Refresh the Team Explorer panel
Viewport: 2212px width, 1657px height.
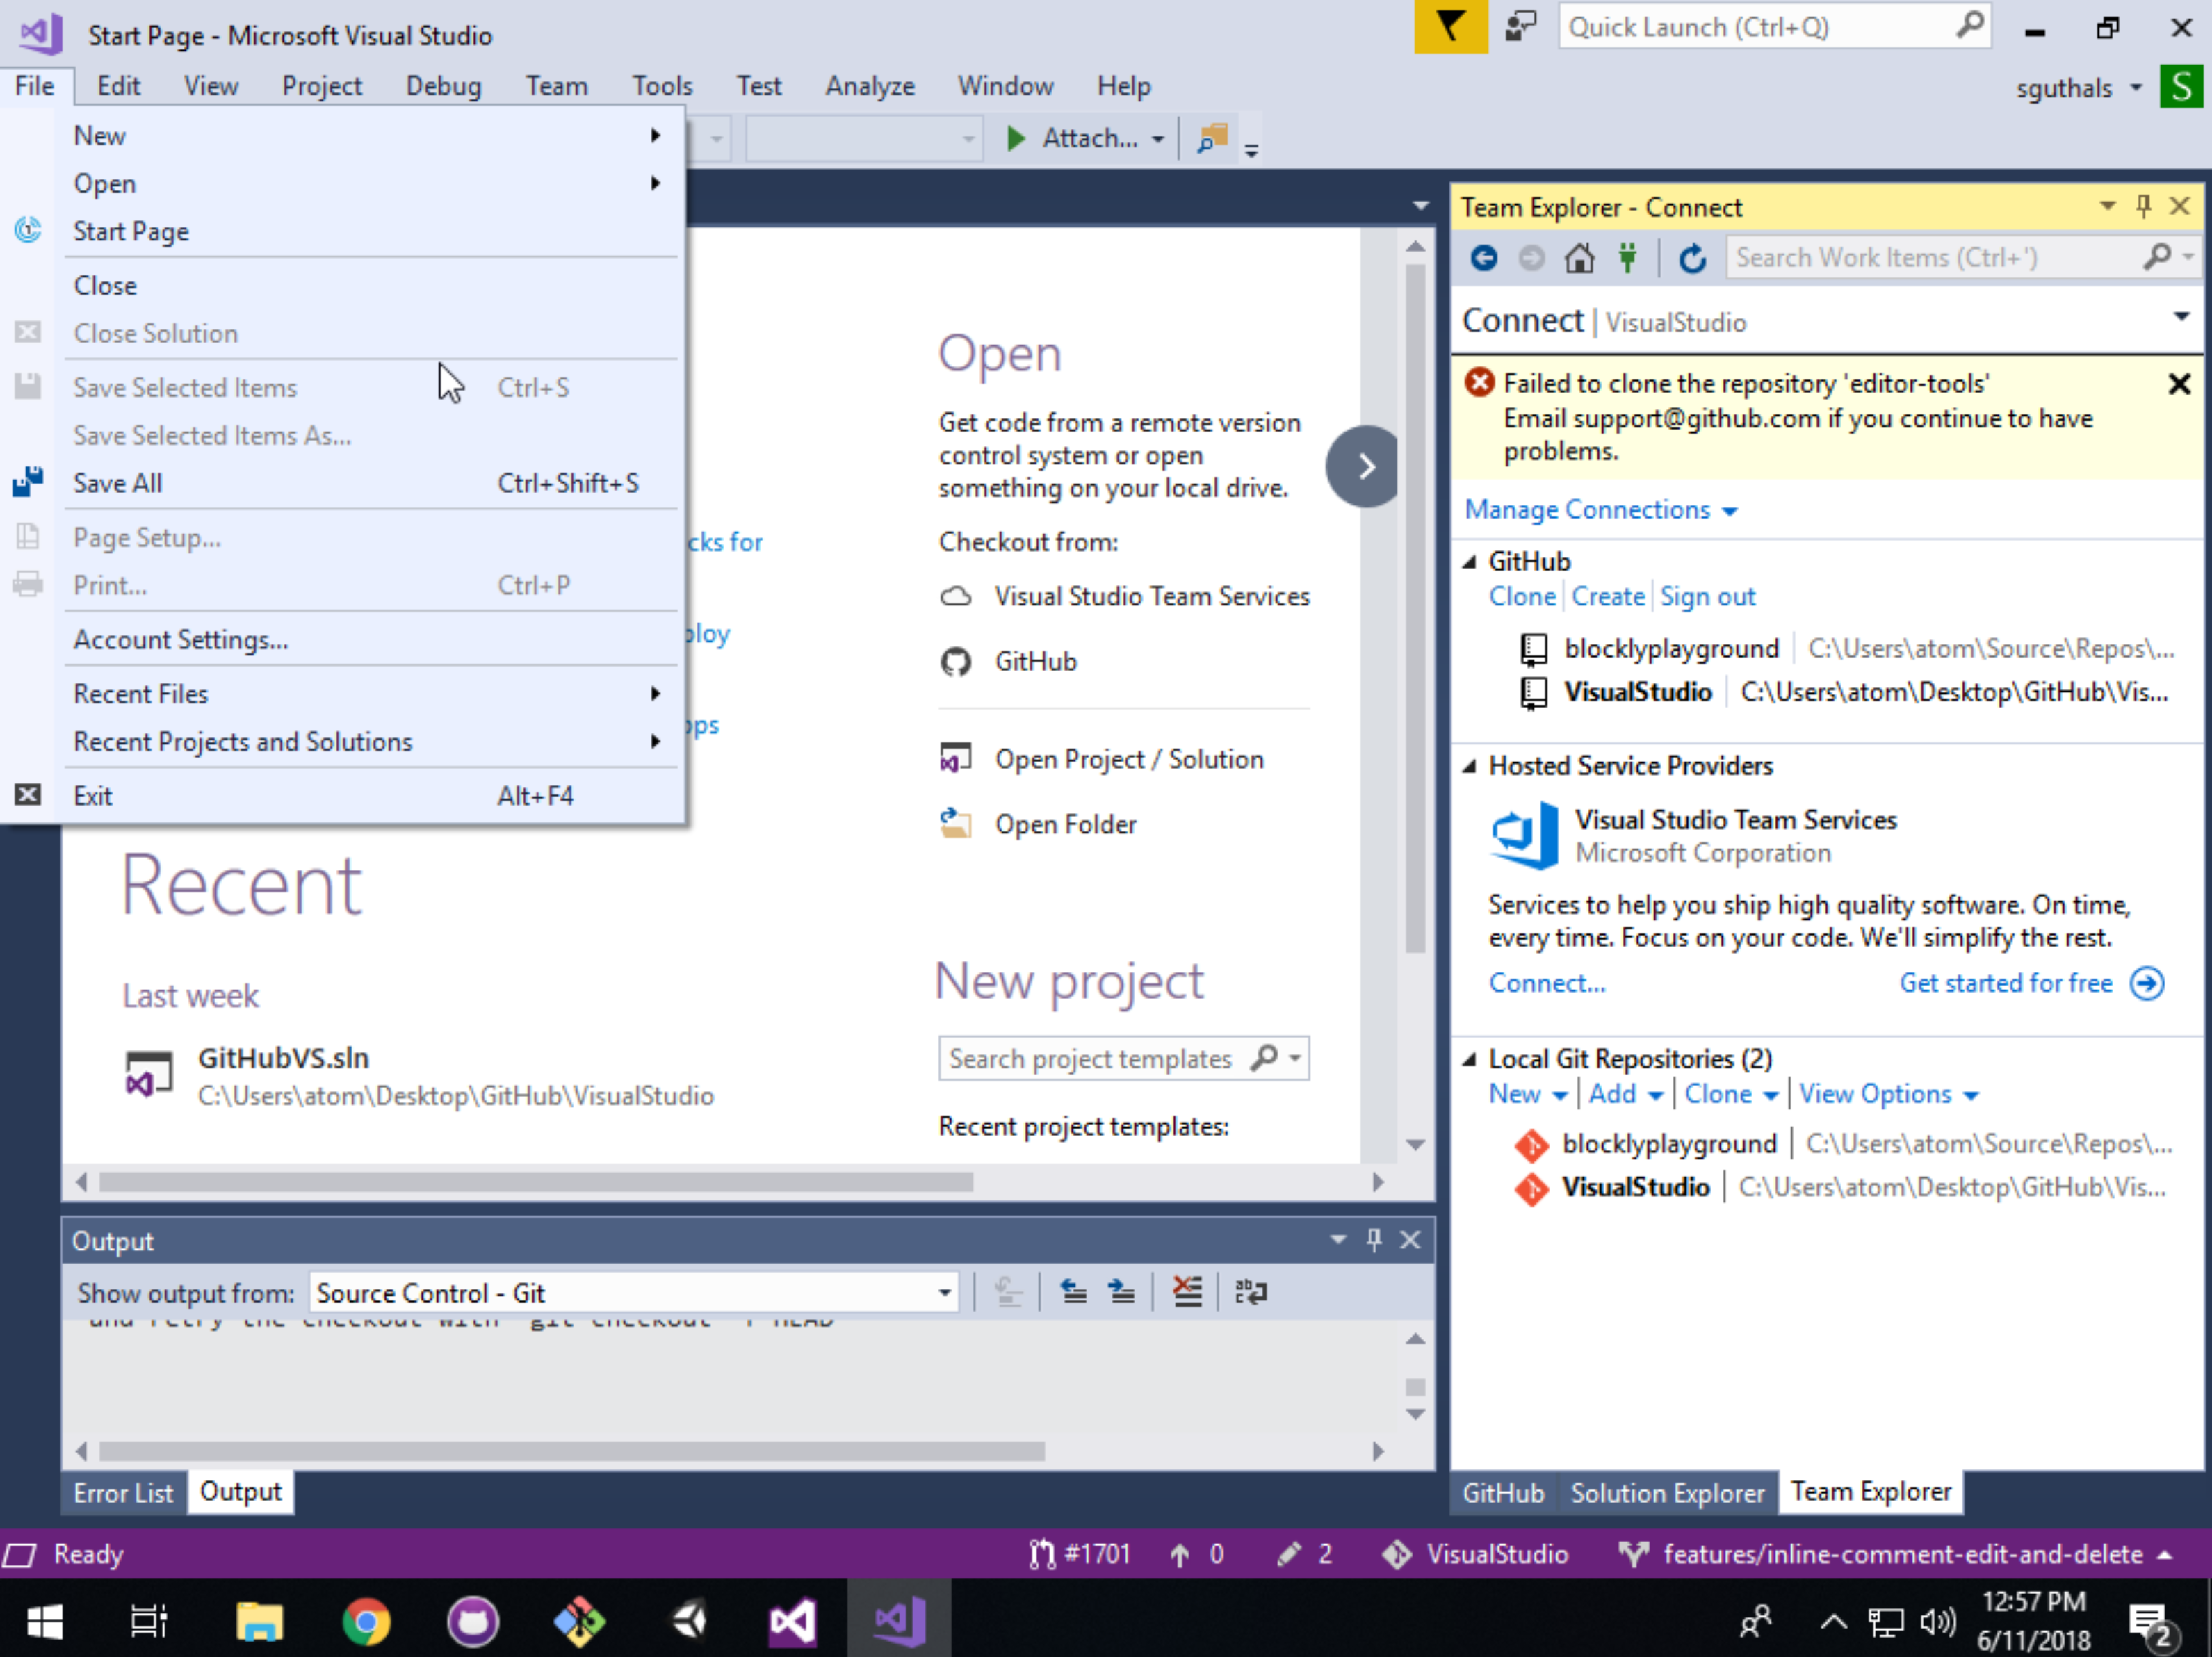(1692, 258)
